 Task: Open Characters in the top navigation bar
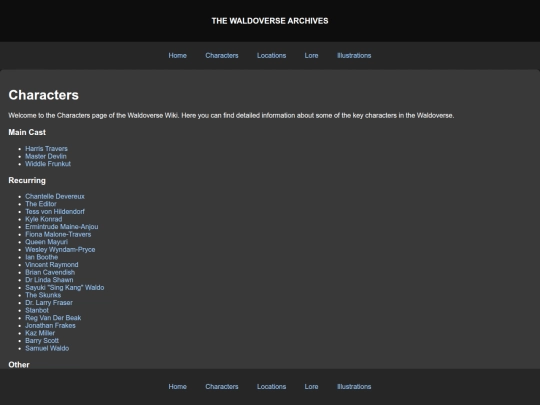tap(222, 55)
